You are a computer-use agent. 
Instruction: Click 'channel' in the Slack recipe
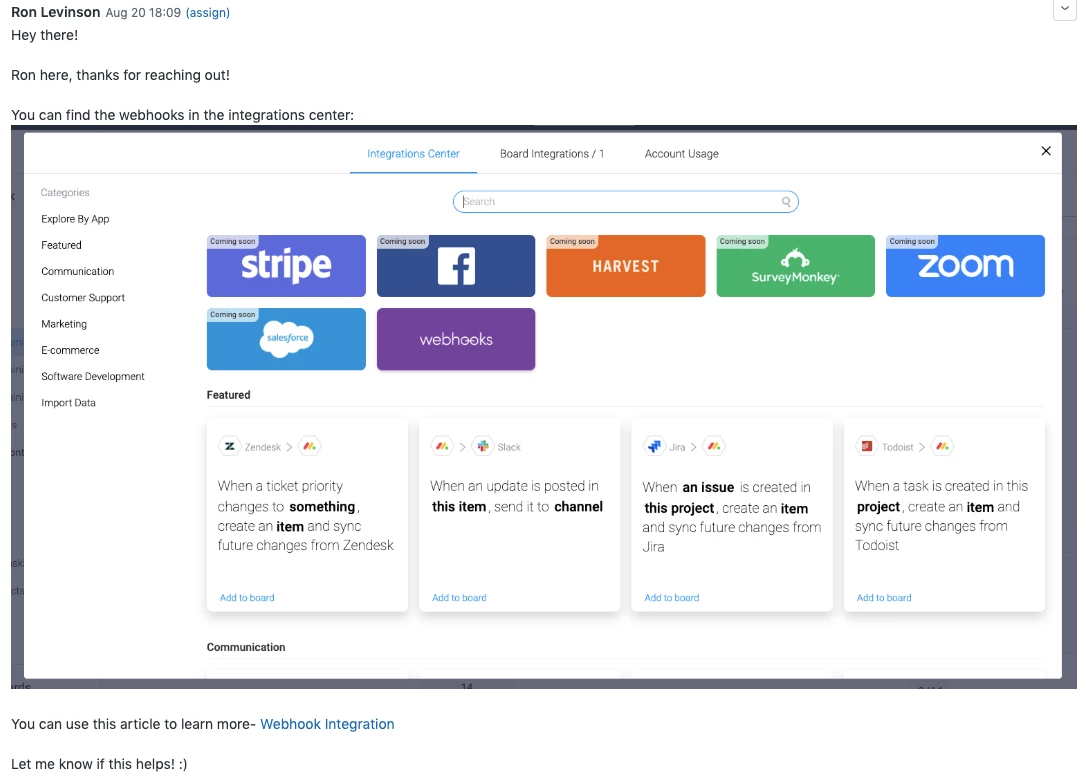tap(578, 507)
